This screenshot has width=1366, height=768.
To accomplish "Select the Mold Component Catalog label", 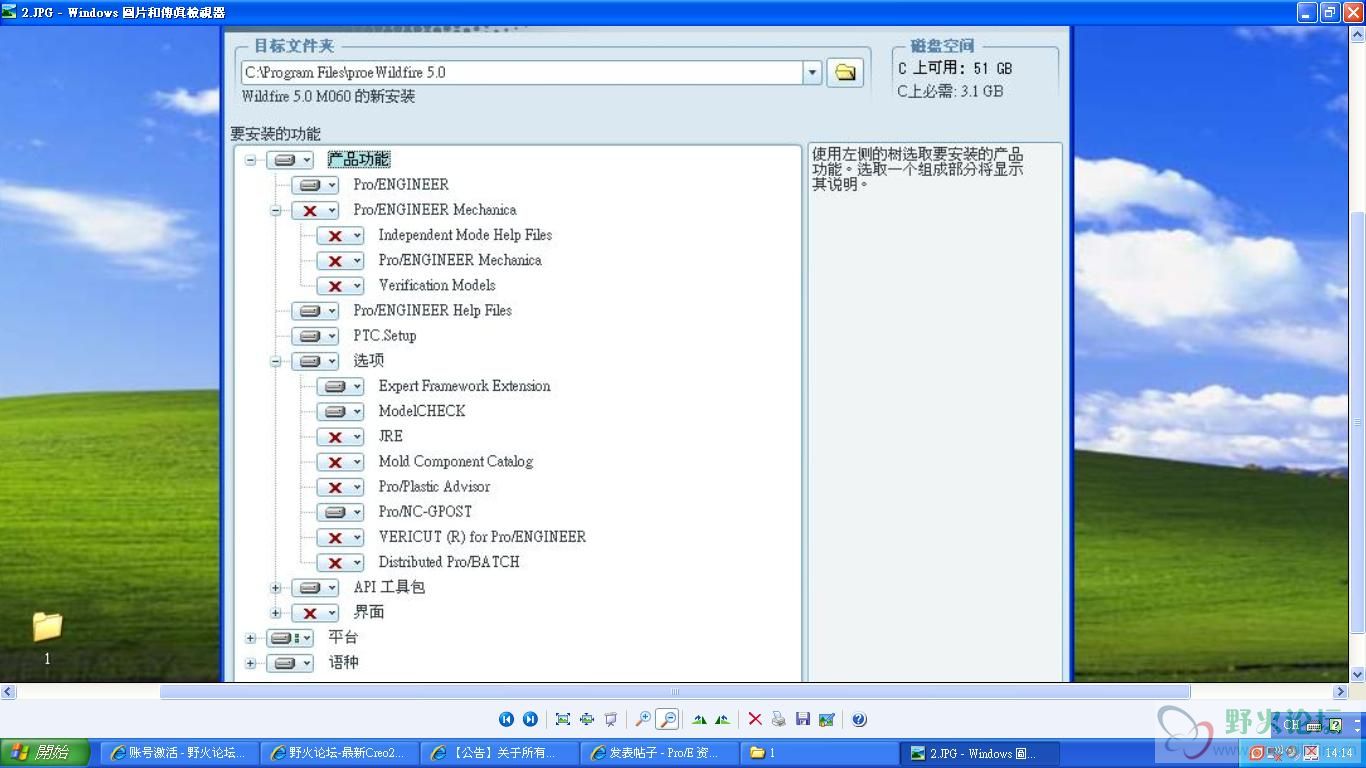I will pos(455,462).
